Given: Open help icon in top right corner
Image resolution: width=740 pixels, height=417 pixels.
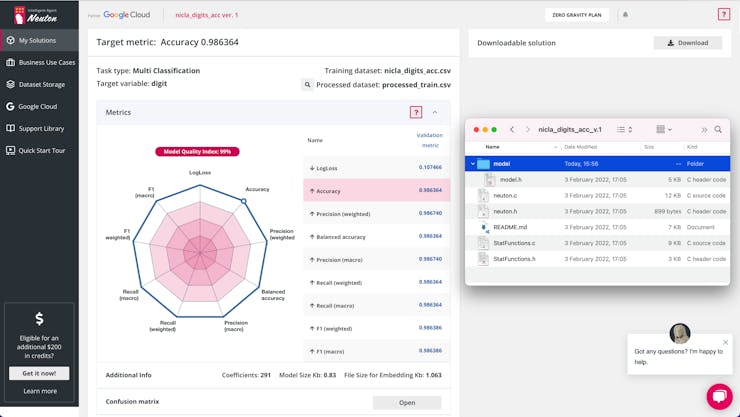Looking at the screenshot, I should (724, 14).
